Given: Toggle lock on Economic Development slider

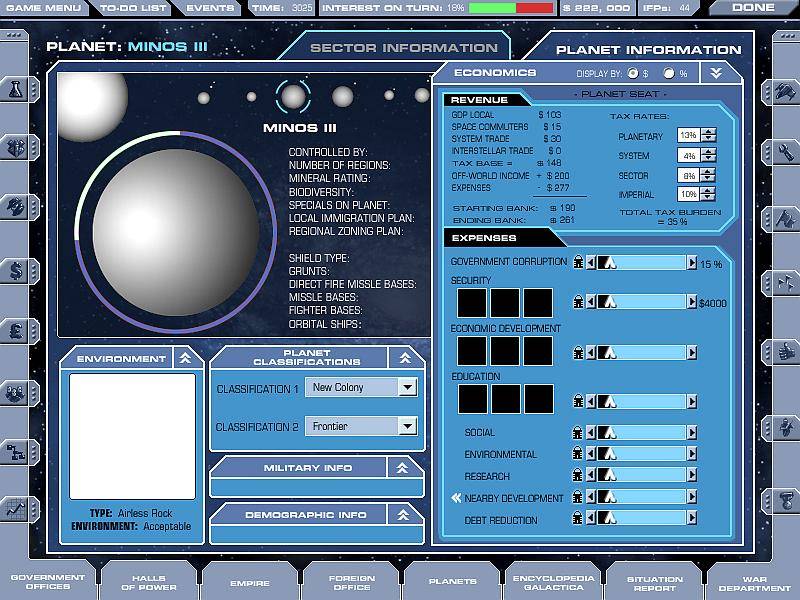Looking at the screenshot, I should coord(578,352).
